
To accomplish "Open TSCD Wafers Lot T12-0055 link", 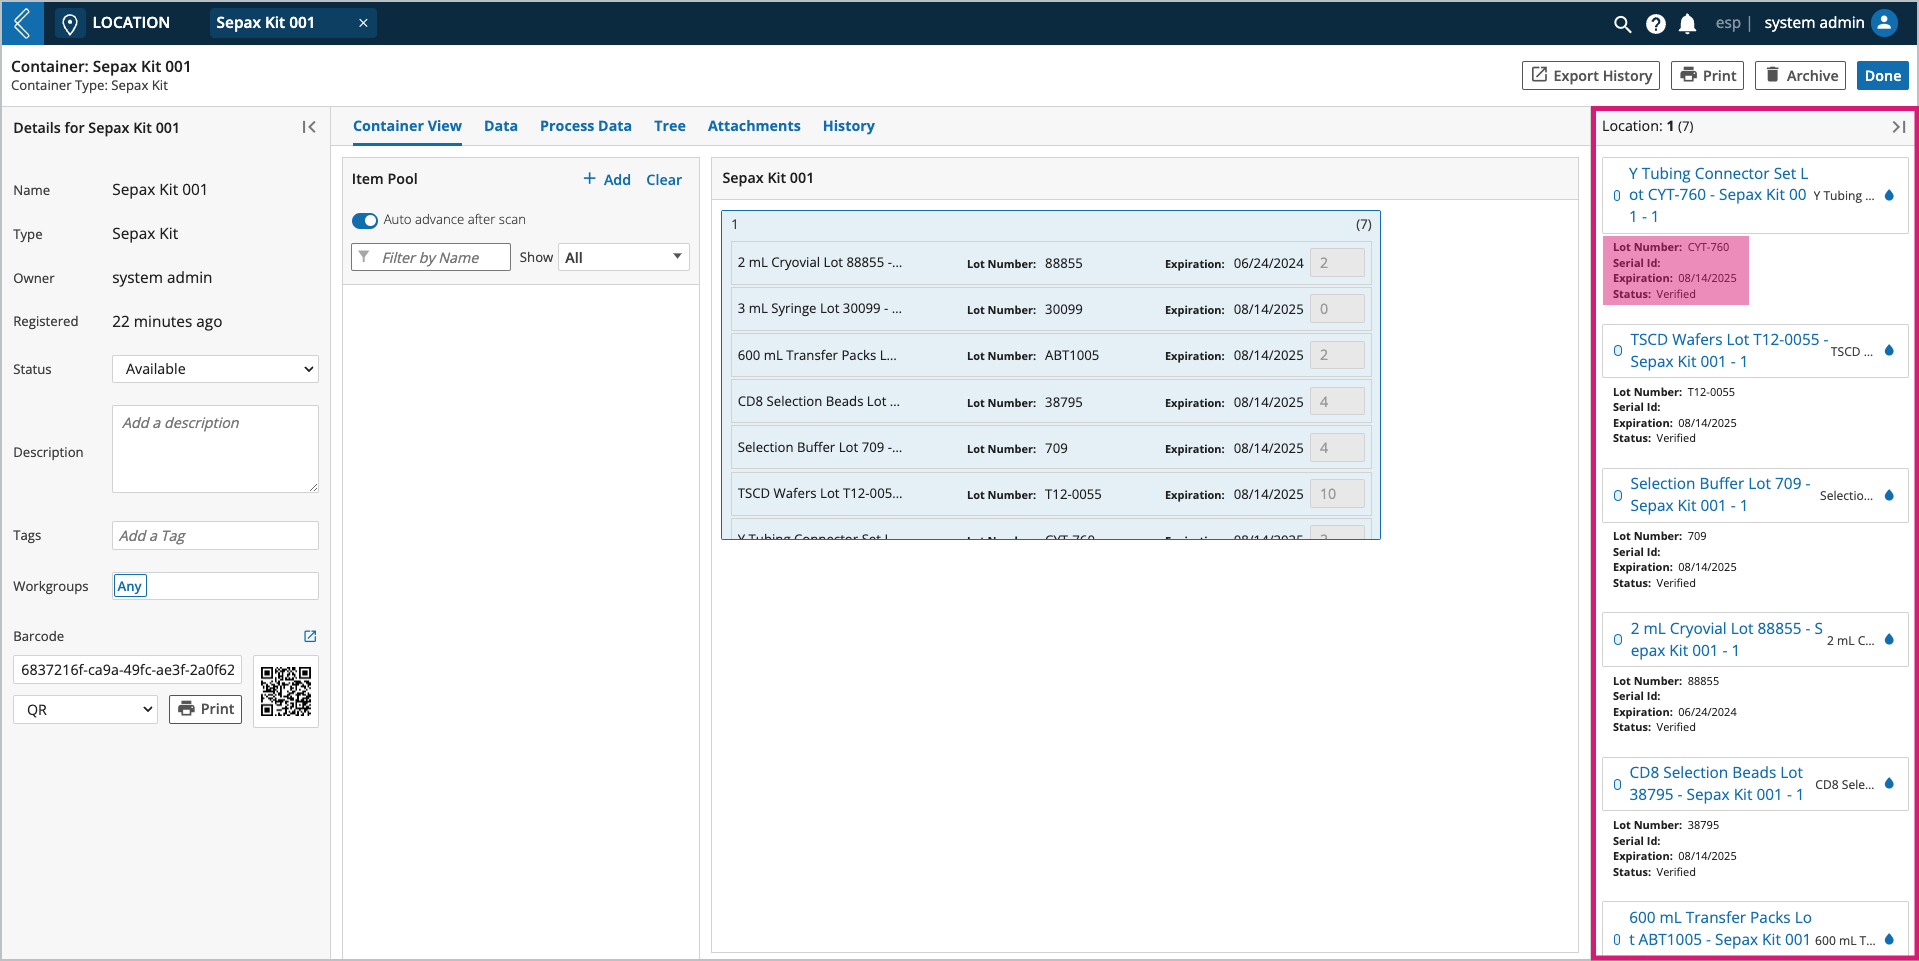I will (1729, 351).
